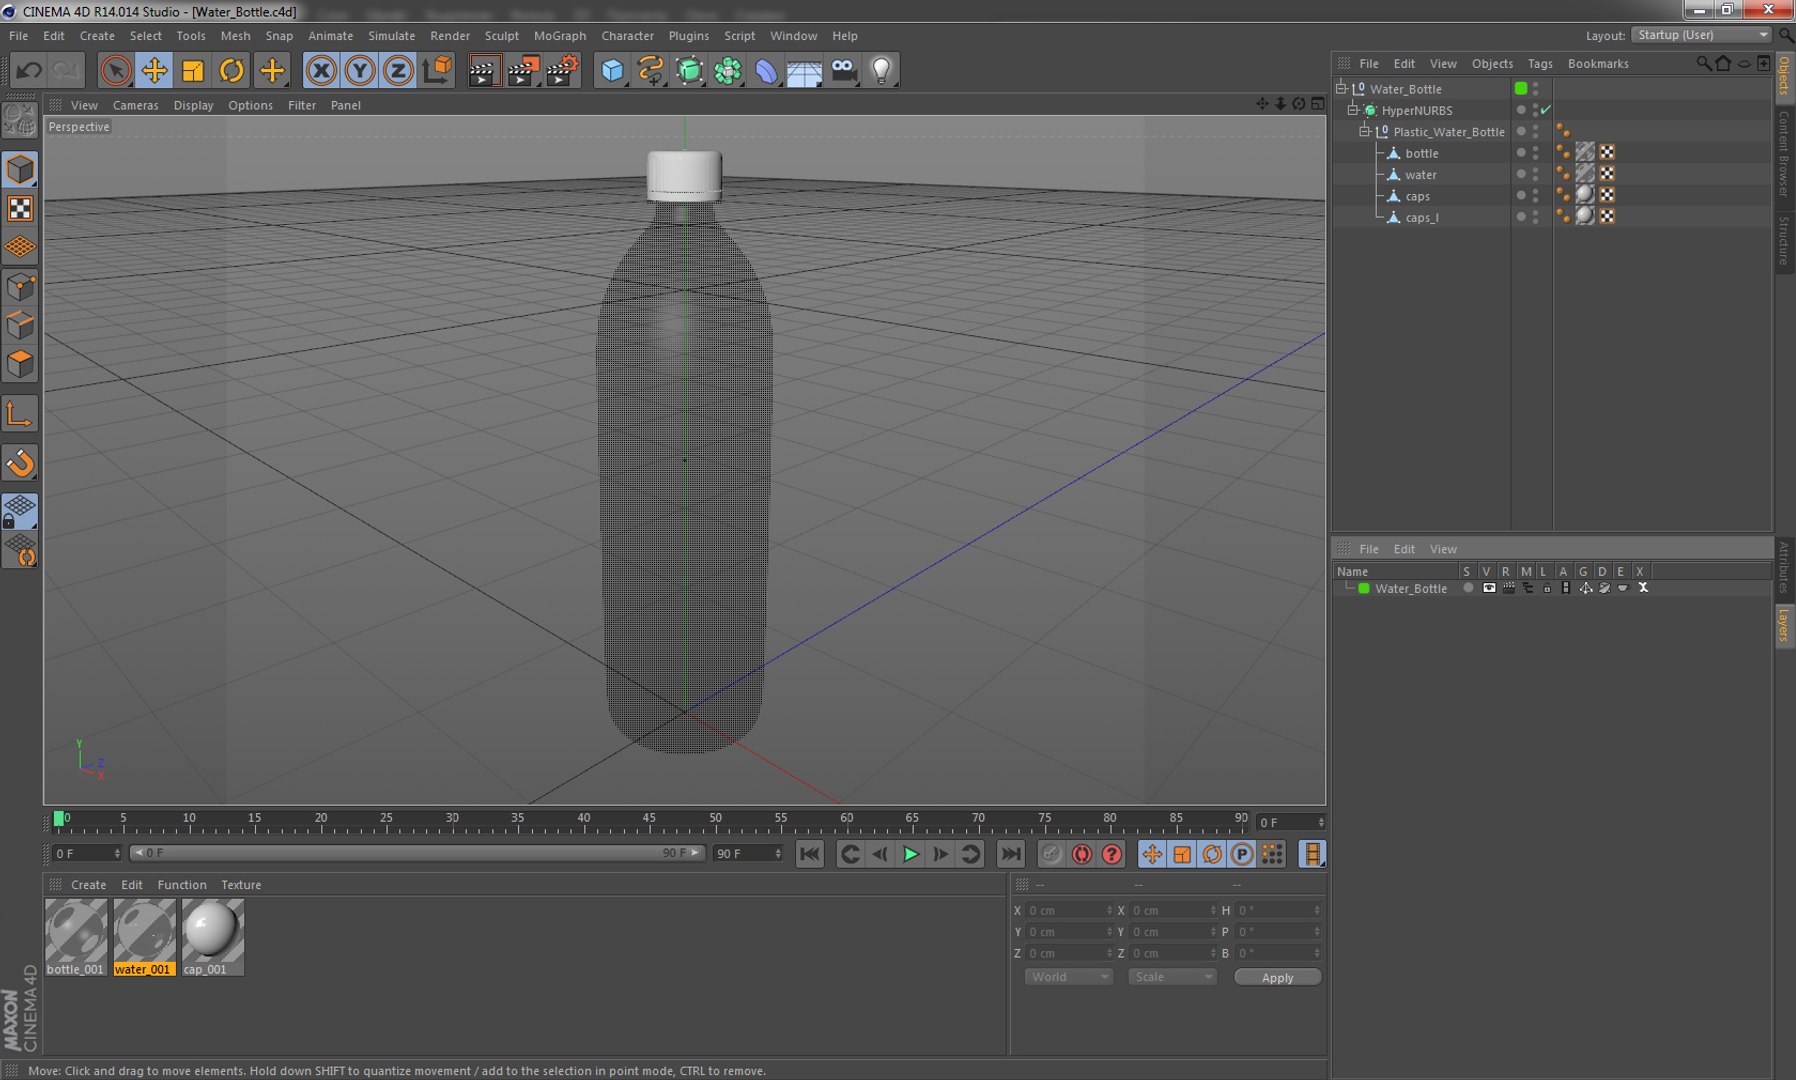Toggle Autokeying red button
This screenshot has height=1080, width=1796.
pyautogui.click(x=1081, y=854)
